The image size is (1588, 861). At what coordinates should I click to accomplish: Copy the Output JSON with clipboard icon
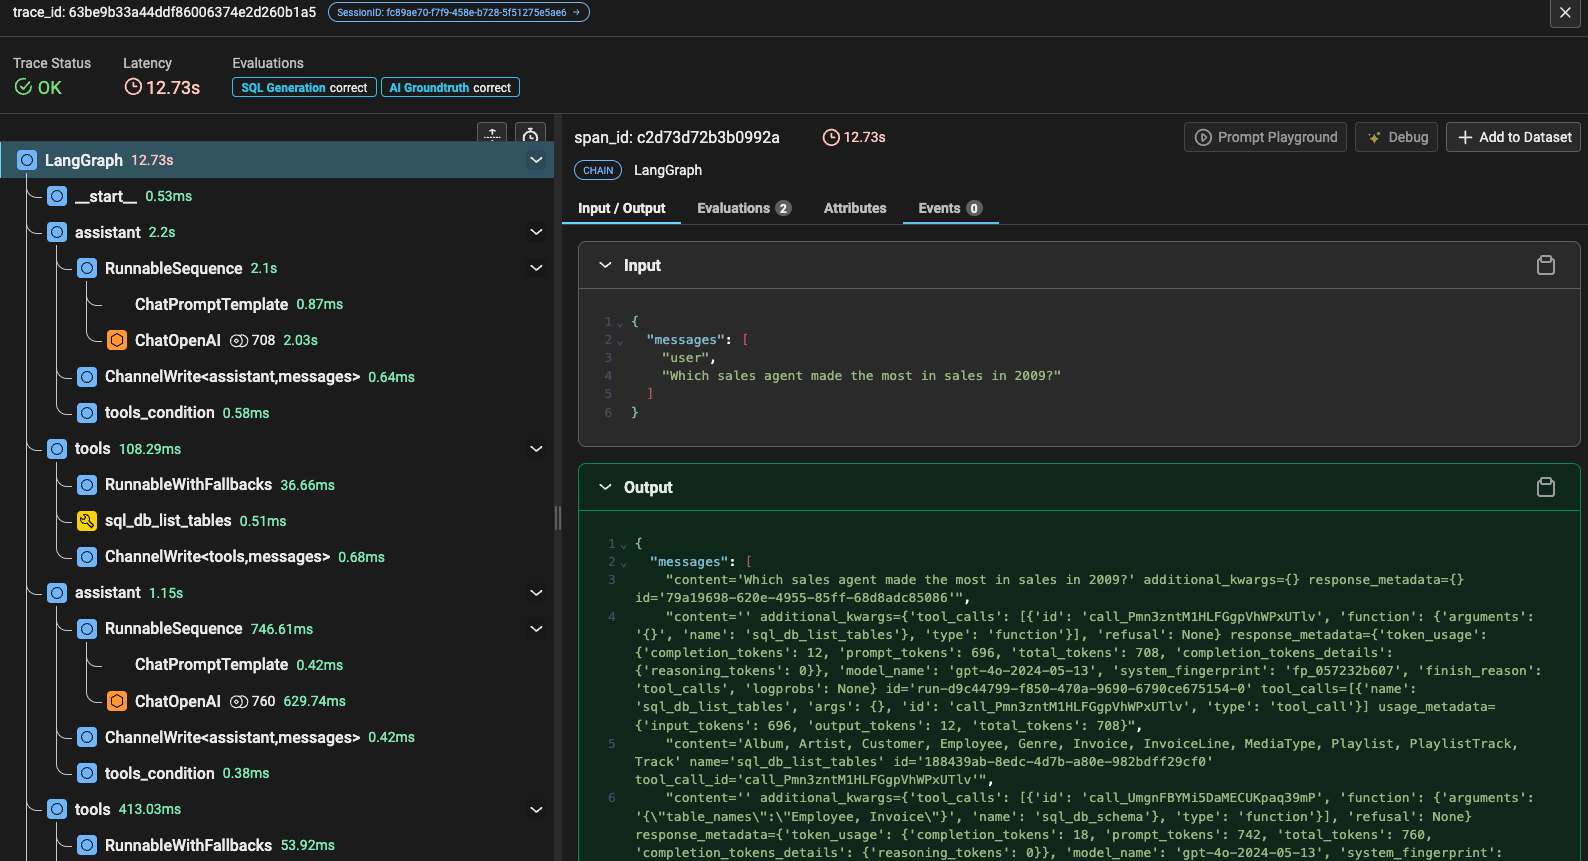coord(1545,487)
